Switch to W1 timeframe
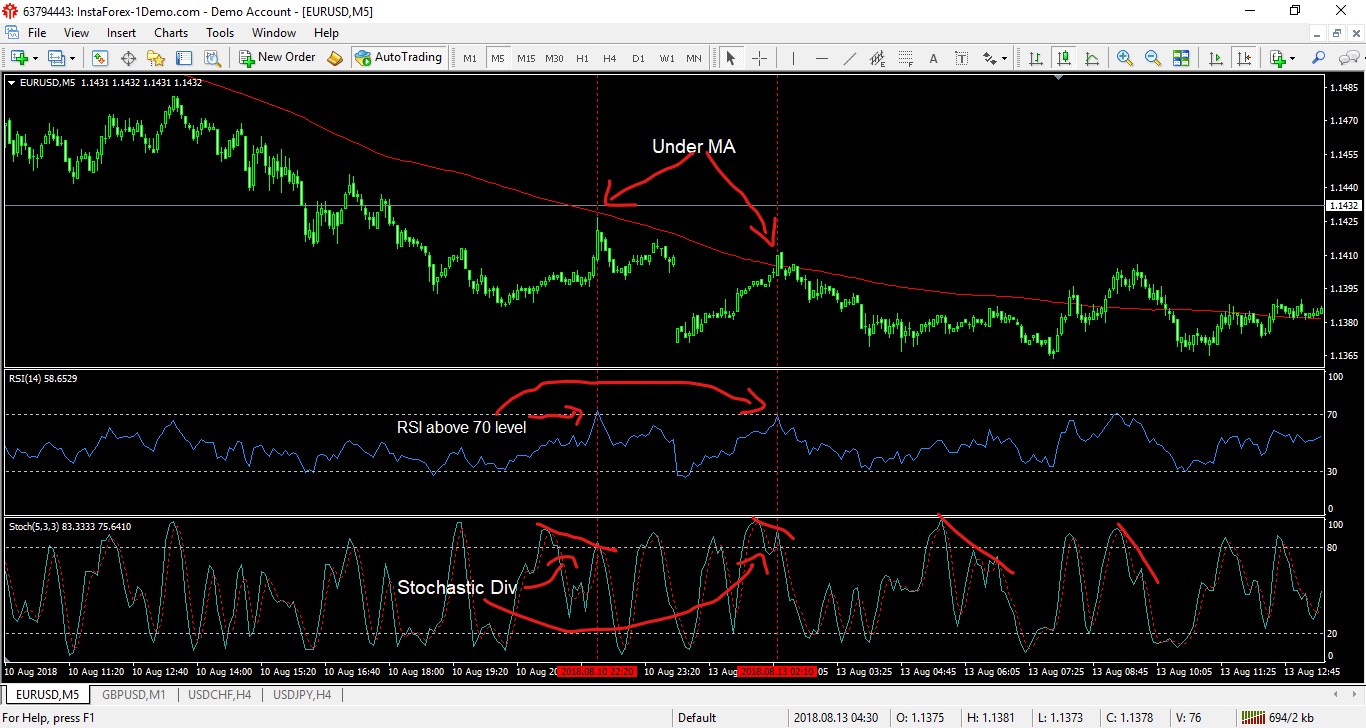The height and width of the screenshot is (728, 1366). pos(667,58)
